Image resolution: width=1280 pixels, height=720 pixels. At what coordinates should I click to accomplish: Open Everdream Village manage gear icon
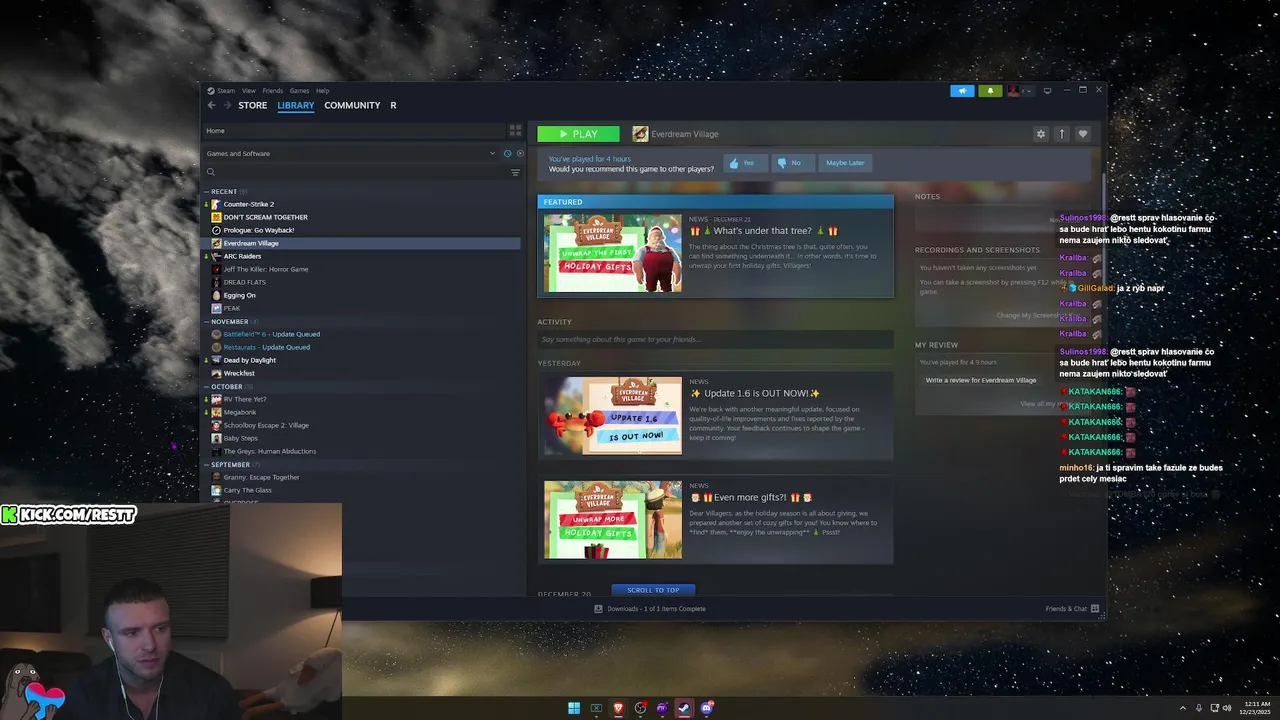(1041, 134)
